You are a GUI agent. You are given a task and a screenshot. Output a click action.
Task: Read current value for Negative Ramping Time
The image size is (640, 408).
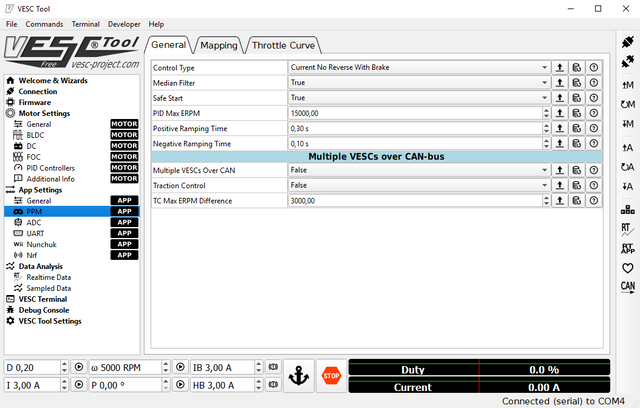560,144
